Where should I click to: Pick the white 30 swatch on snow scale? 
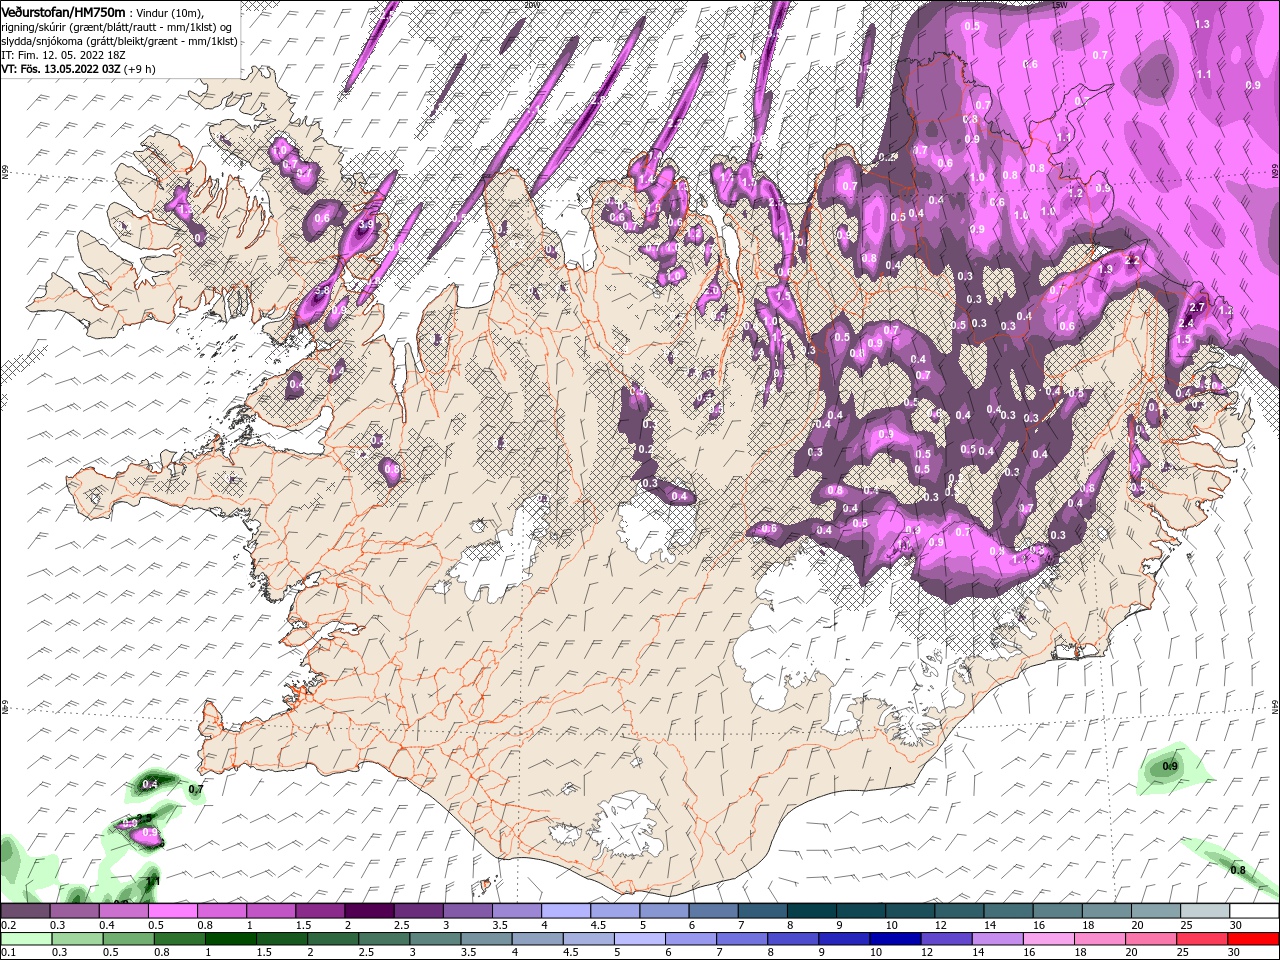[1253, 911]
